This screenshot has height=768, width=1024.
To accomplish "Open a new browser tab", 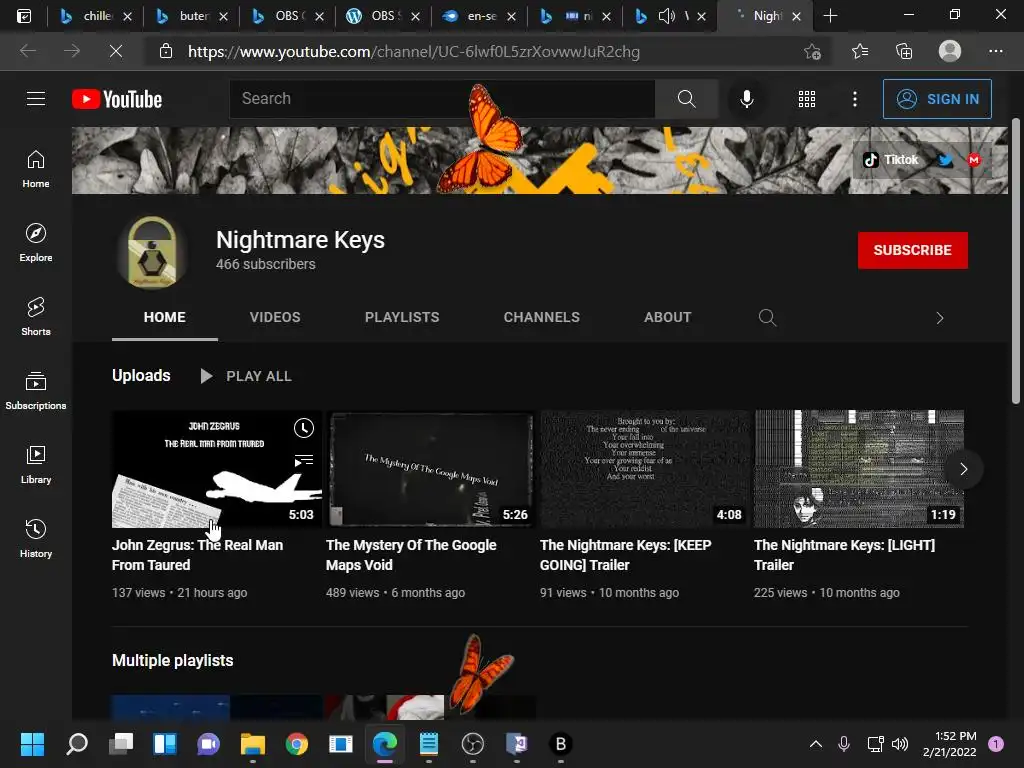I will point(830,16).
